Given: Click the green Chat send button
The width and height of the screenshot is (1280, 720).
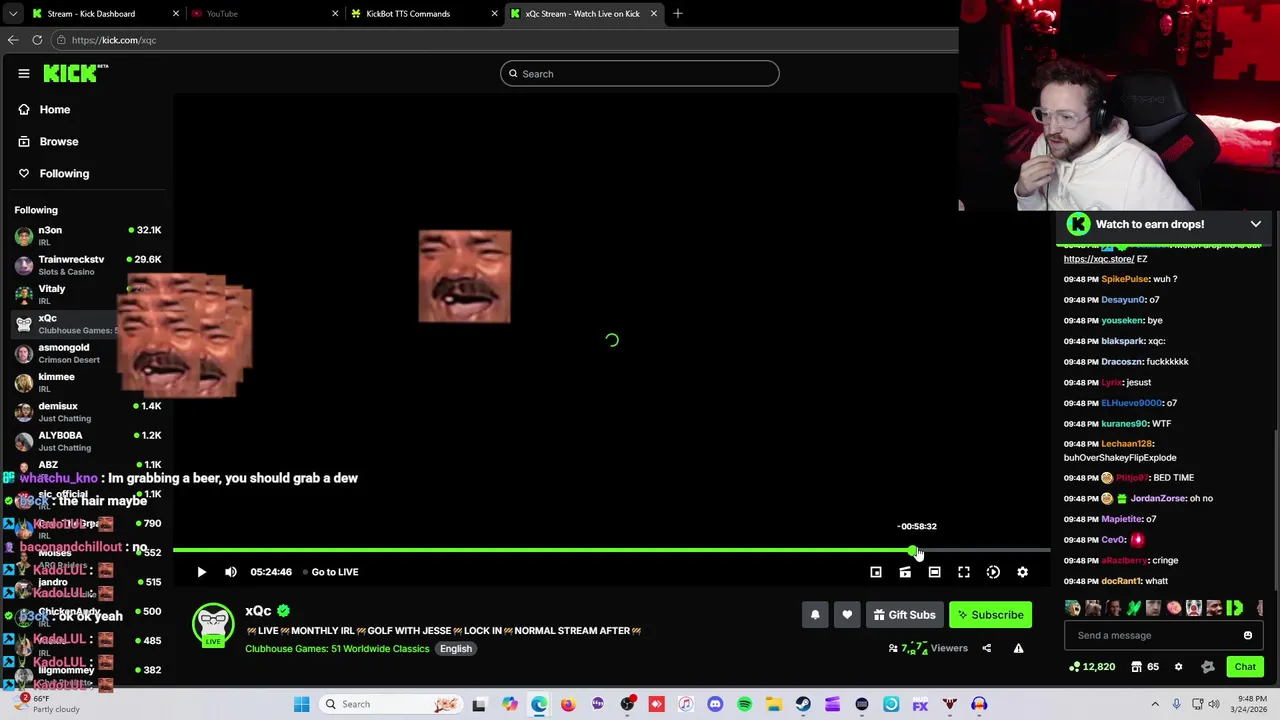Looking at the screenshot, I should 1245,666.
